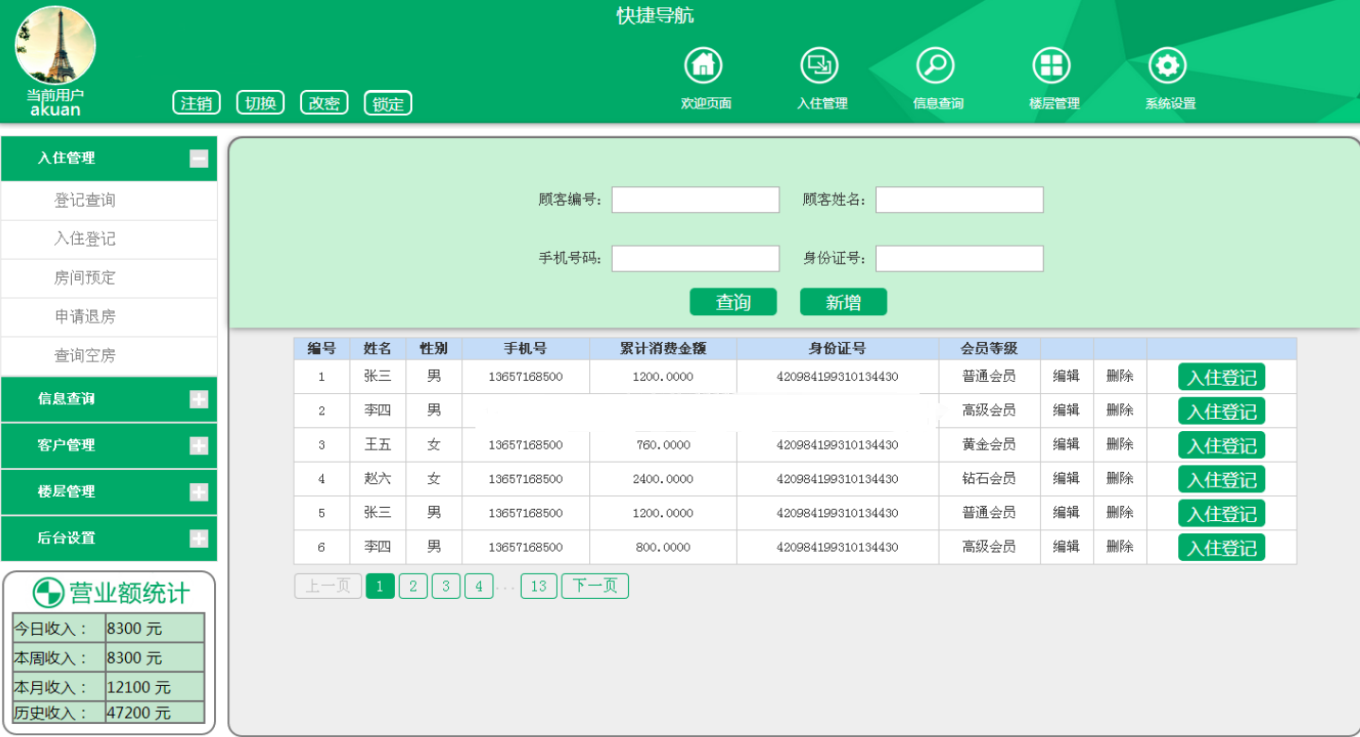Click the 注销 logout button
The height and width of the screenshot is (737, 1360).
click(x=196, y=102)
